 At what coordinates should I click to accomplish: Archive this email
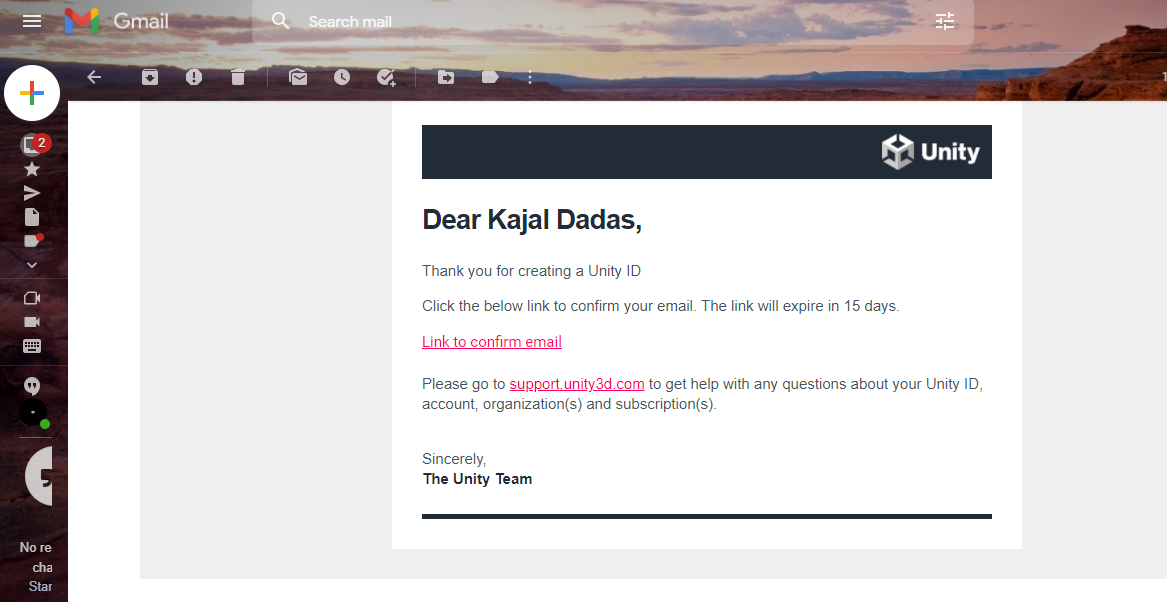pyautogui.click(x=150, y=77)
